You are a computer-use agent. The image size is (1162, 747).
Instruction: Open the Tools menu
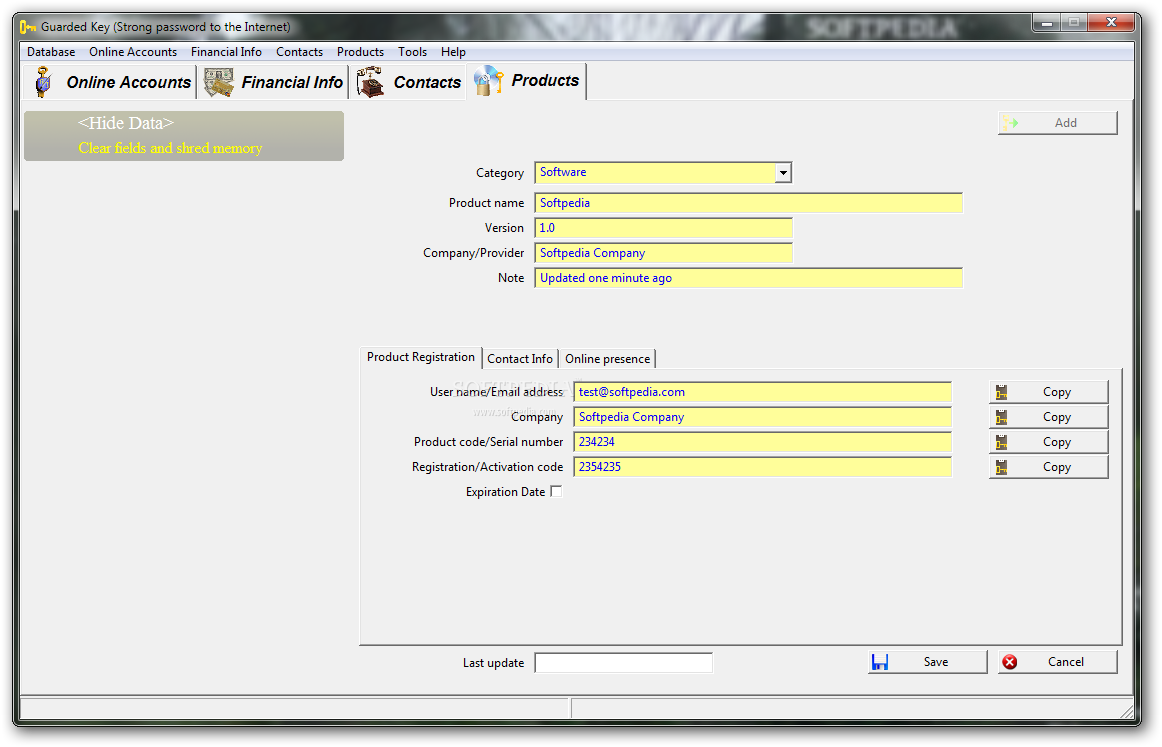coord(412,52)
